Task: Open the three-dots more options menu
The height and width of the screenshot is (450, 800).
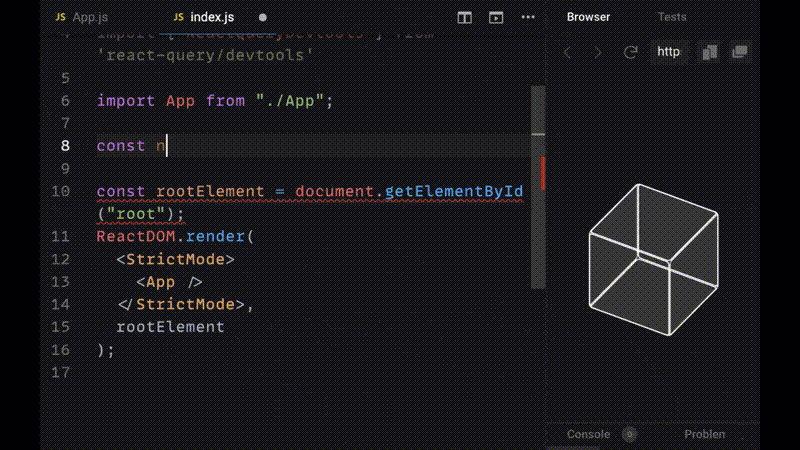Action: click(527, 18)
